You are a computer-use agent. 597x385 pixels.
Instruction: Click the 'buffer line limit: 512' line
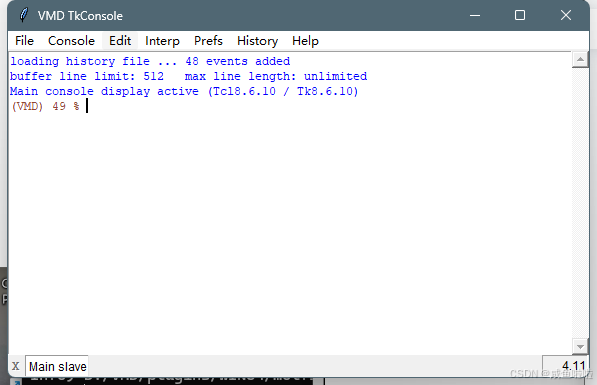tap(188, 76)
